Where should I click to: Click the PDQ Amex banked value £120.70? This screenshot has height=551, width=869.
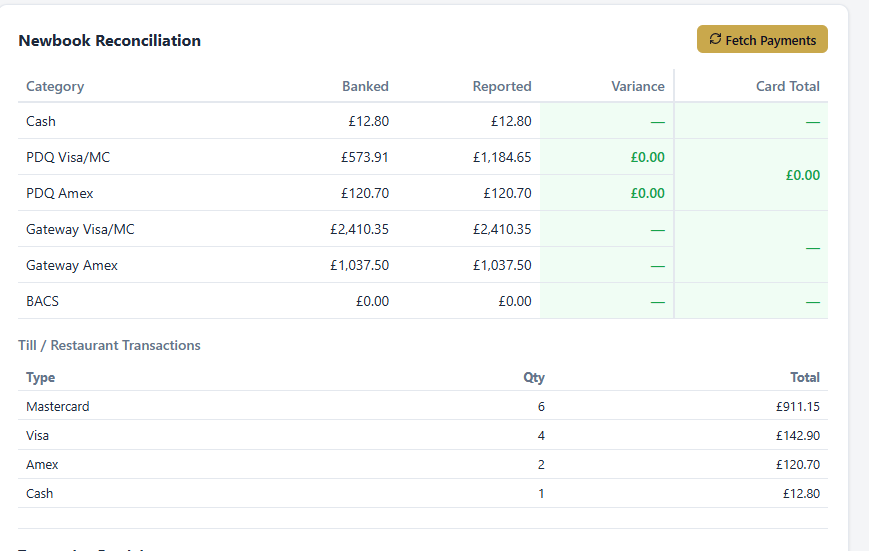(365, 193)
